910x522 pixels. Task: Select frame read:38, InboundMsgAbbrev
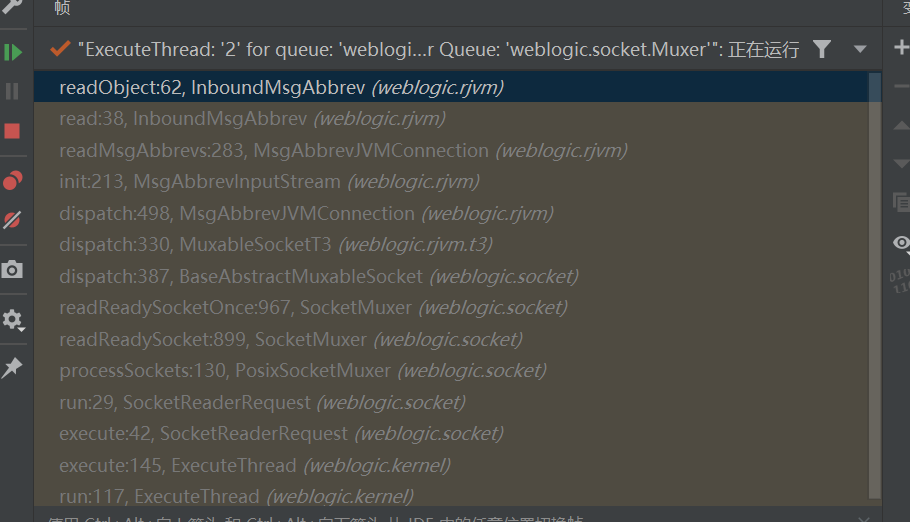(452, 118)
